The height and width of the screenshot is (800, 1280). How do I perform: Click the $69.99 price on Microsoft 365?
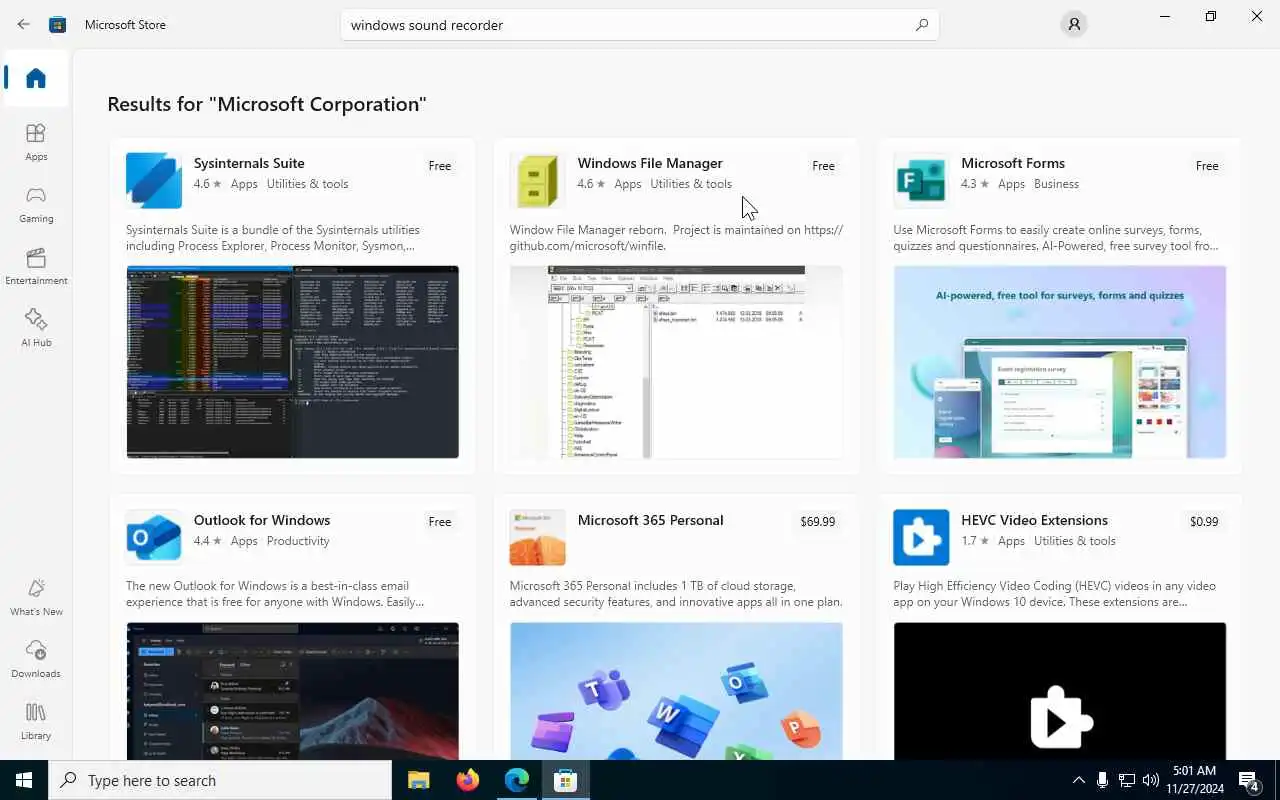pos(817,522)
